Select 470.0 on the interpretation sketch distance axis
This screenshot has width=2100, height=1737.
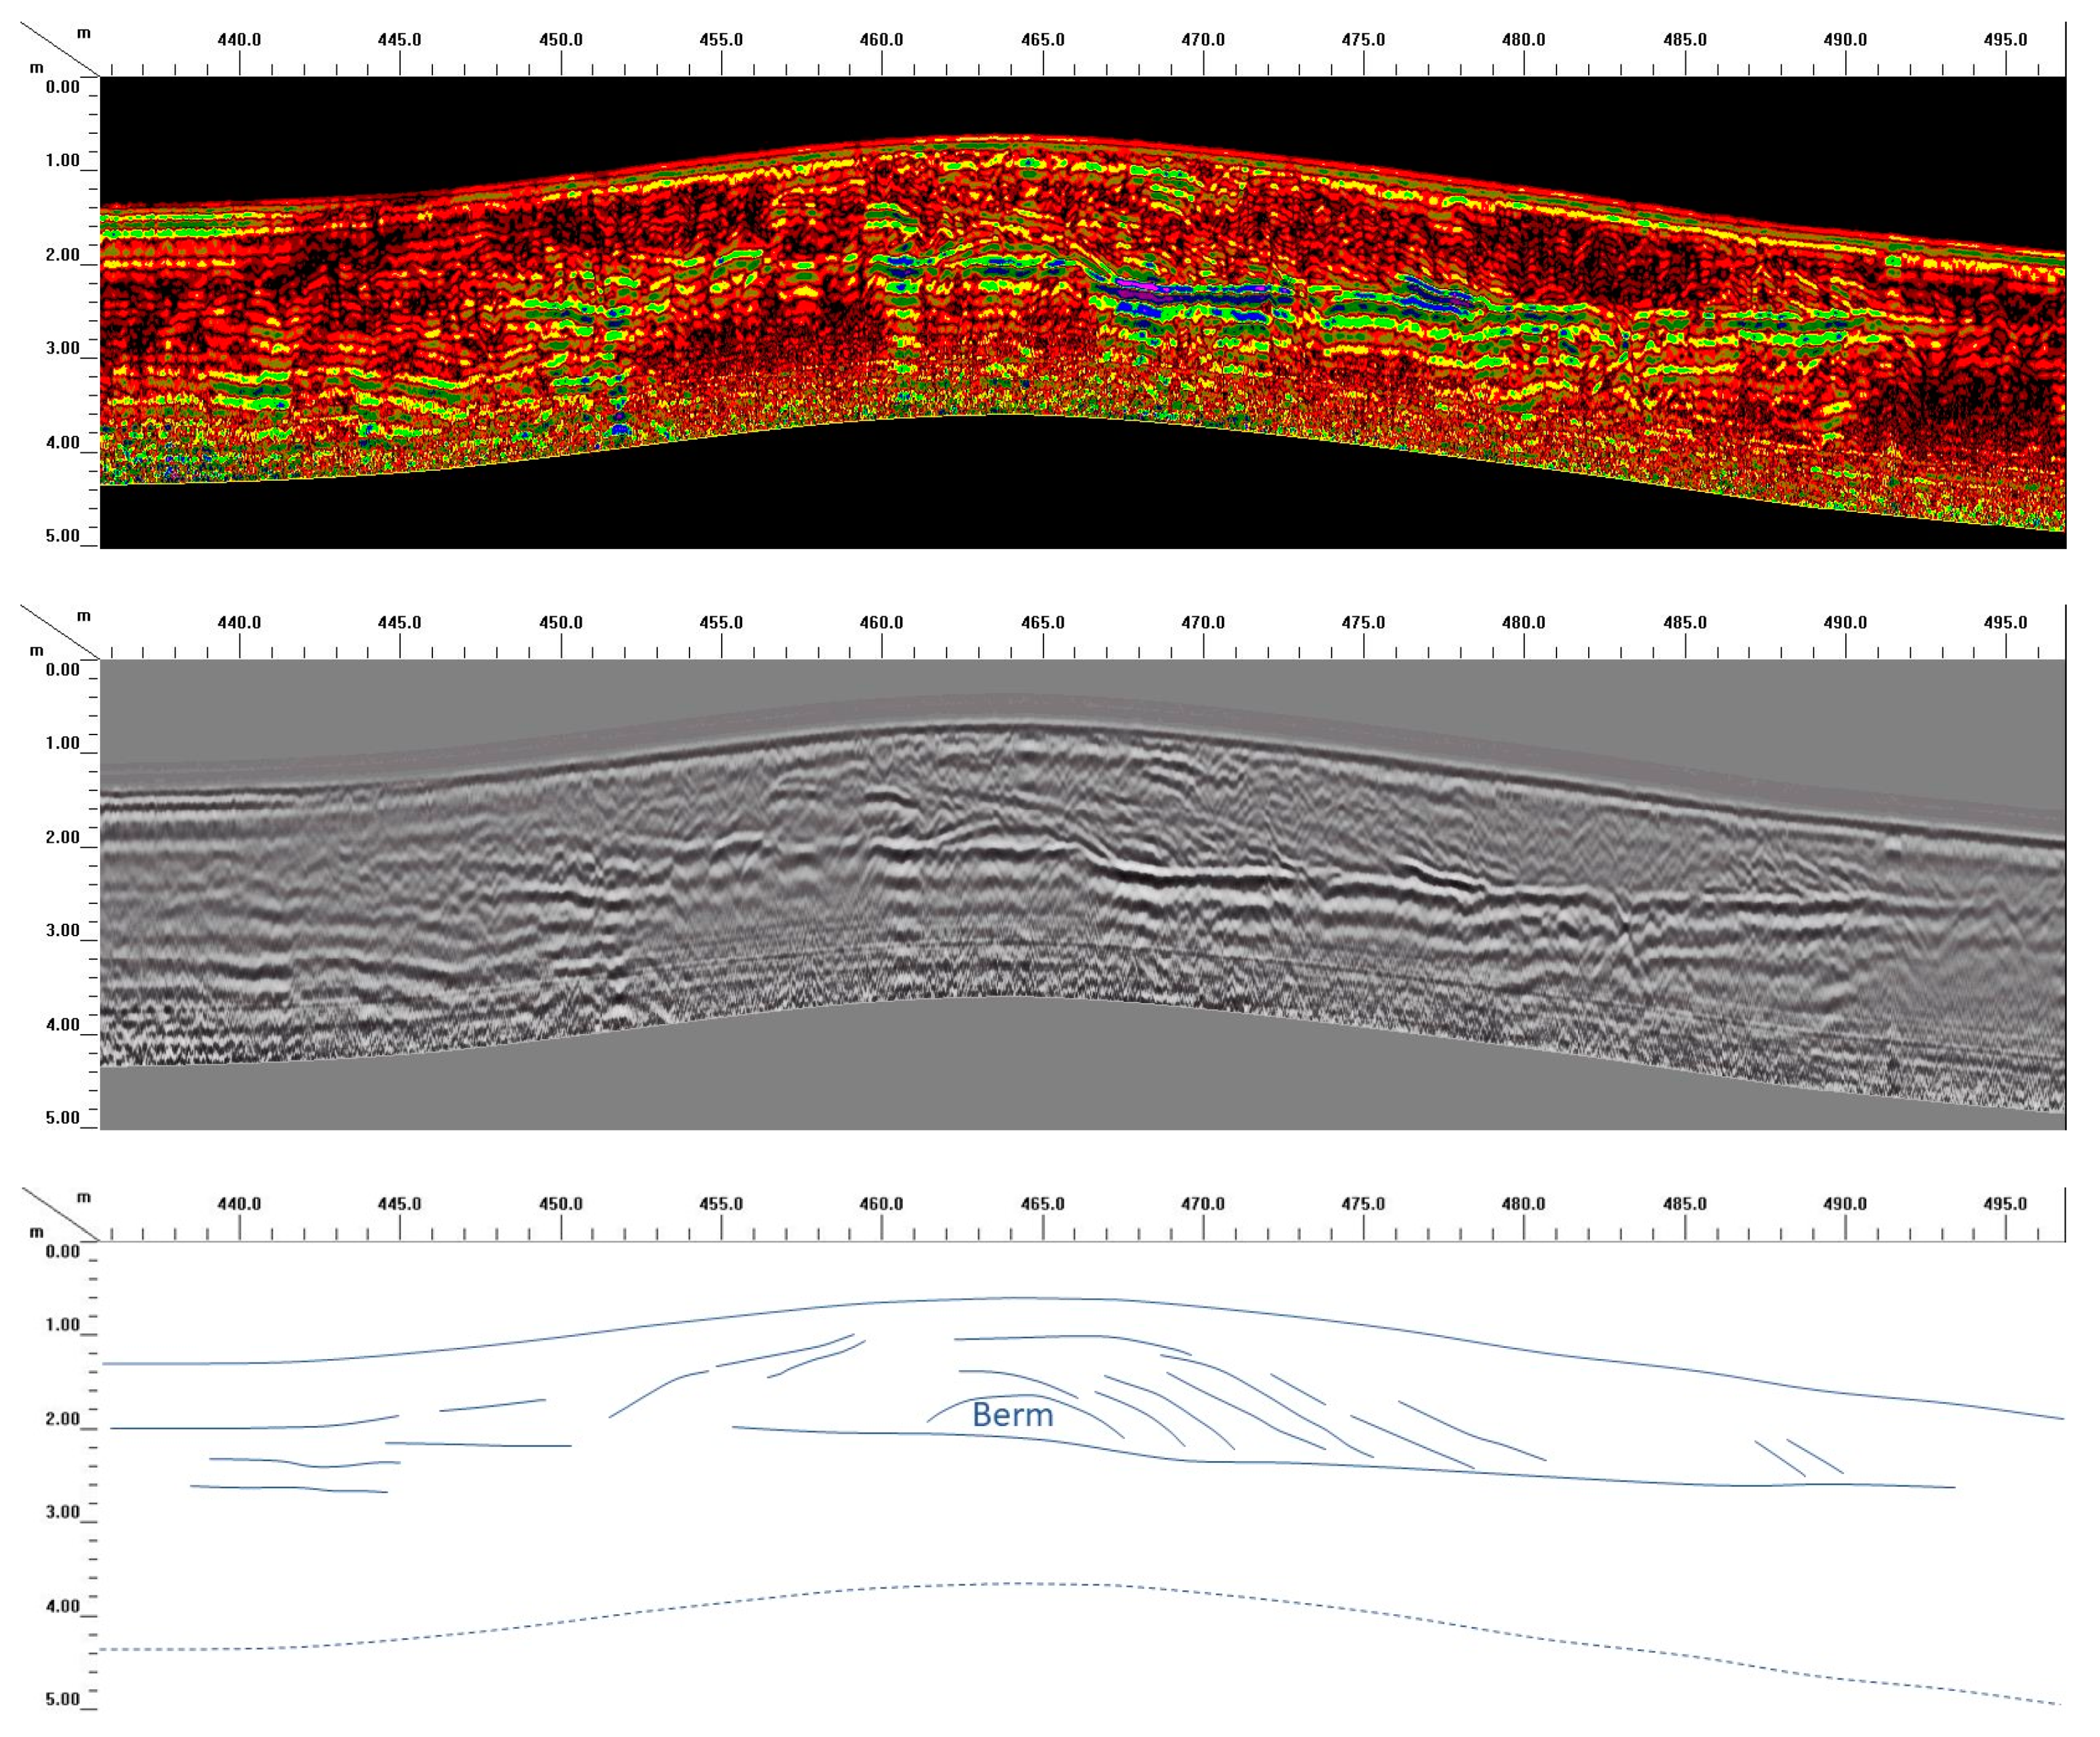point(1203,1204)
